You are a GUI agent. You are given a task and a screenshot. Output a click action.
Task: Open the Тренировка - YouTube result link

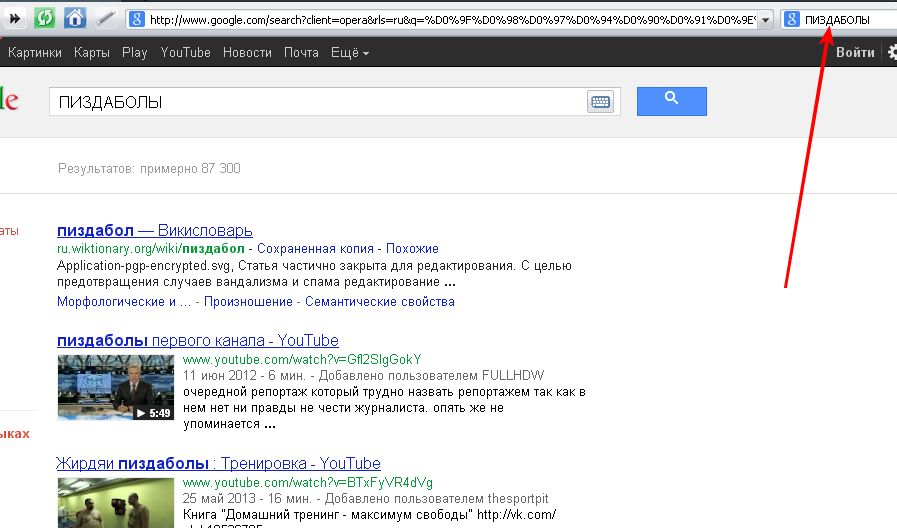pyautogui.click(x=218, y=463)
